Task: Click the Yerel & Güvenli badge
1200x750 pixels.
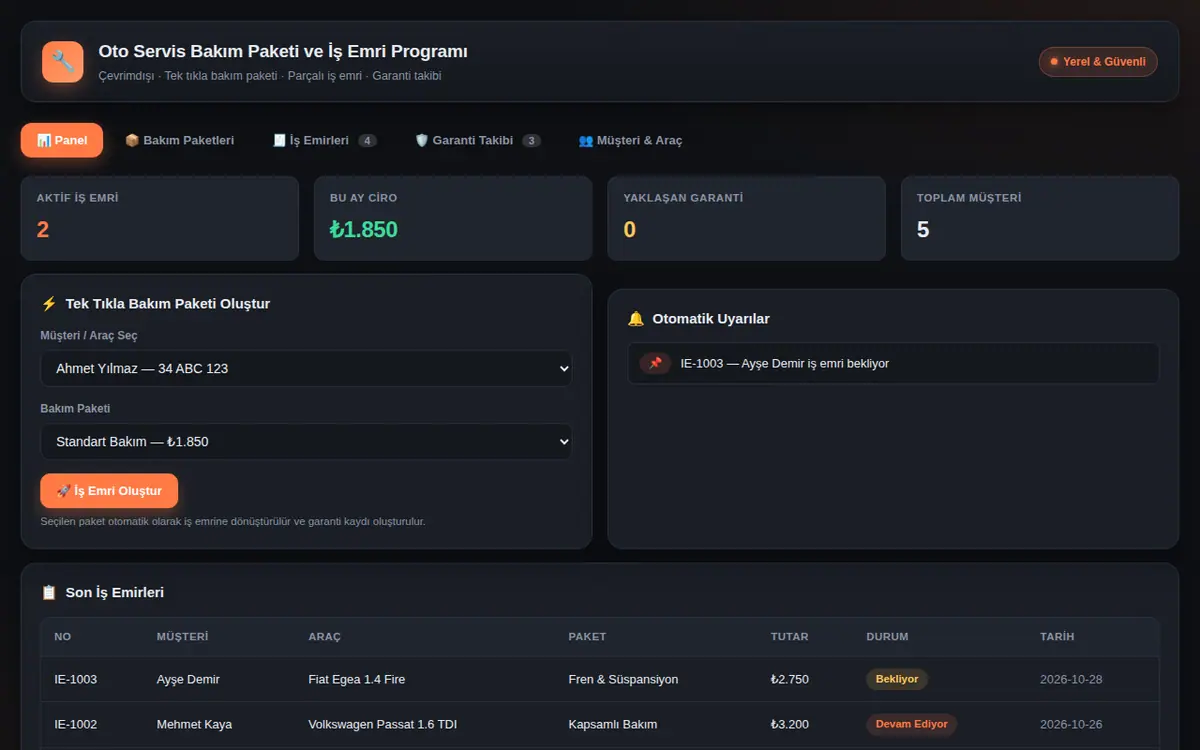Action: click(x=1098, y=62)
